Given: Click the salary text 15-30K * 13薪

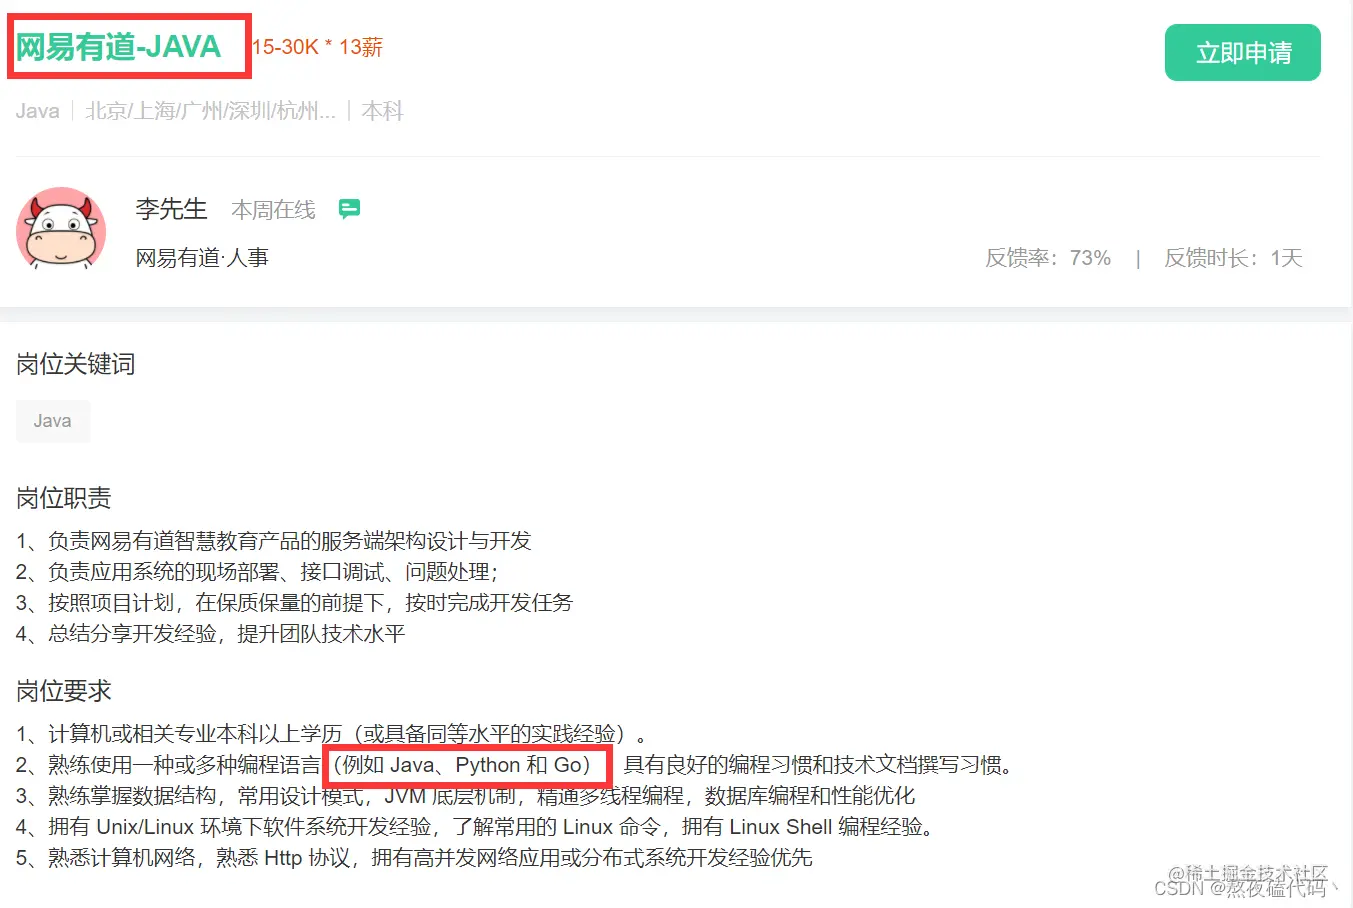Looking at the screenshot, I should (317, 47).
